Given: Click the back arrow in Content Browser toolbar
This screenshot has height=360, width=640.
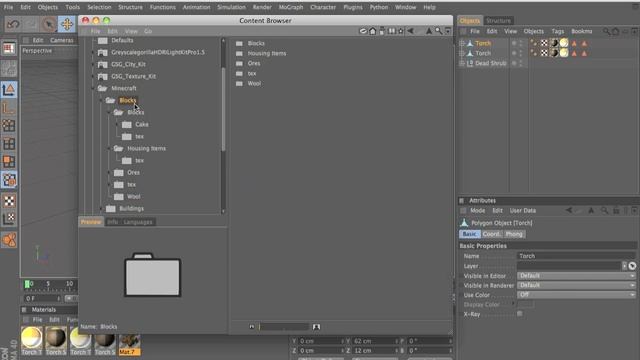Looking at the screenshot, I should click(x=410, y=31).
